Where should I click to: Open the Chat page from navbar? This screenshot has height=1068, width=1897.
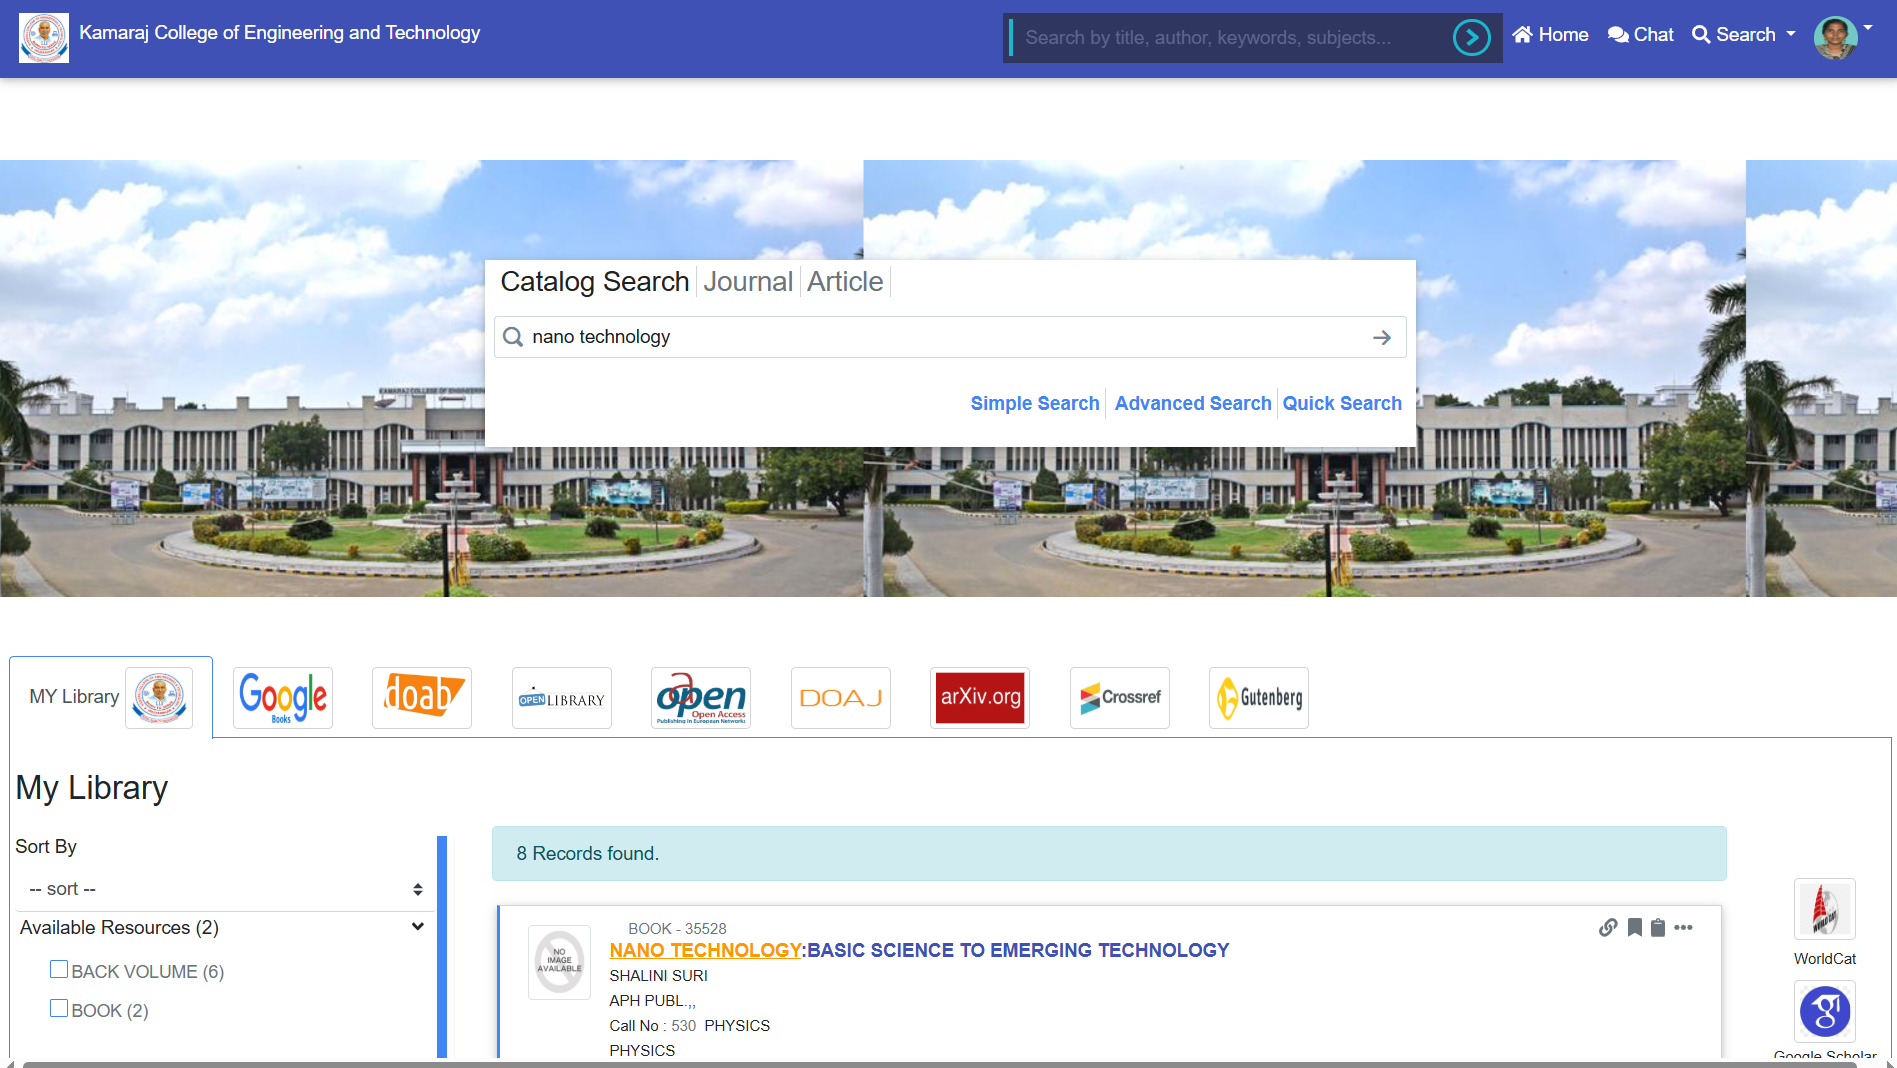[x=1640, y=35]
